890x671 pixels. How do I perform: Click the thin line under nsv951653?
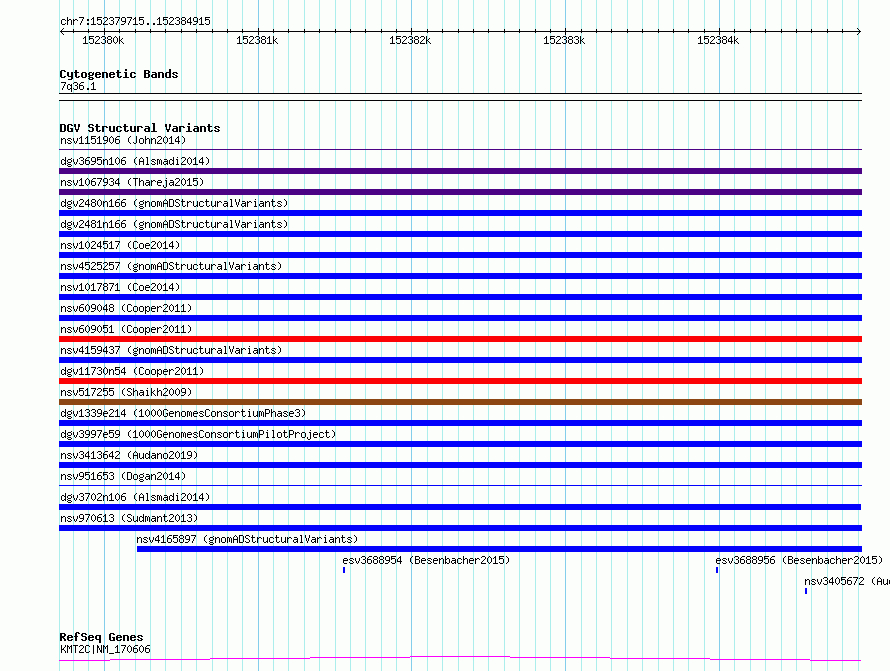click(x=460, y=485)
